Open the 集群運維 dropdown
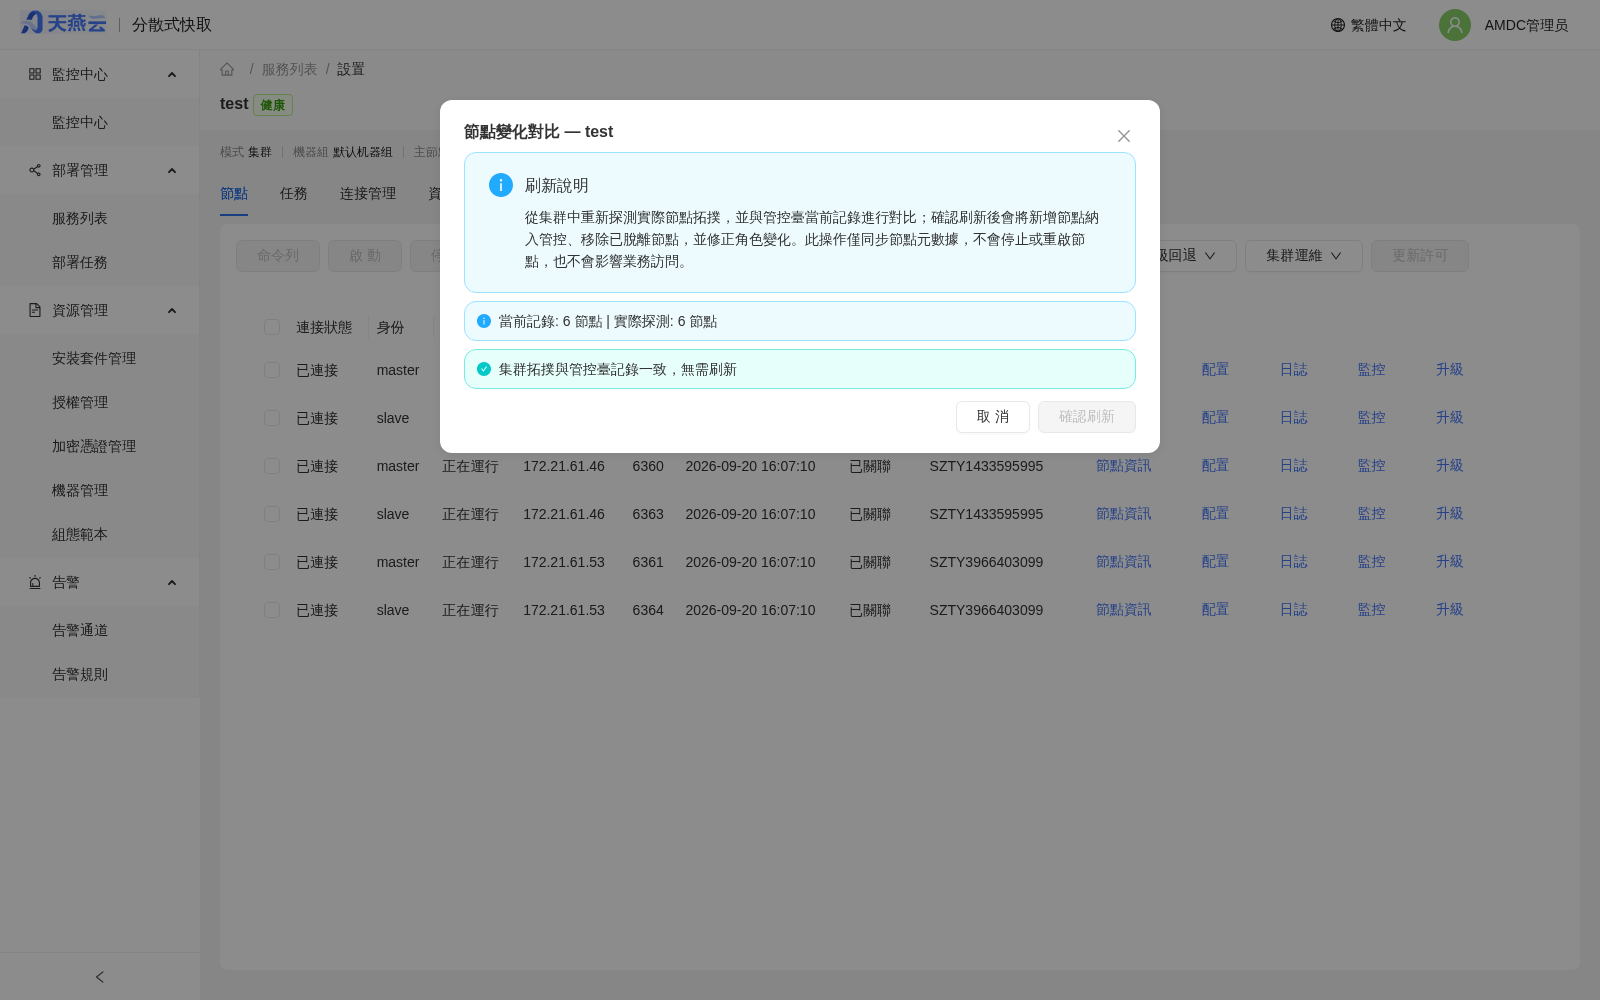This screenshot has width=1600, height=1000. pos(1304,256)
